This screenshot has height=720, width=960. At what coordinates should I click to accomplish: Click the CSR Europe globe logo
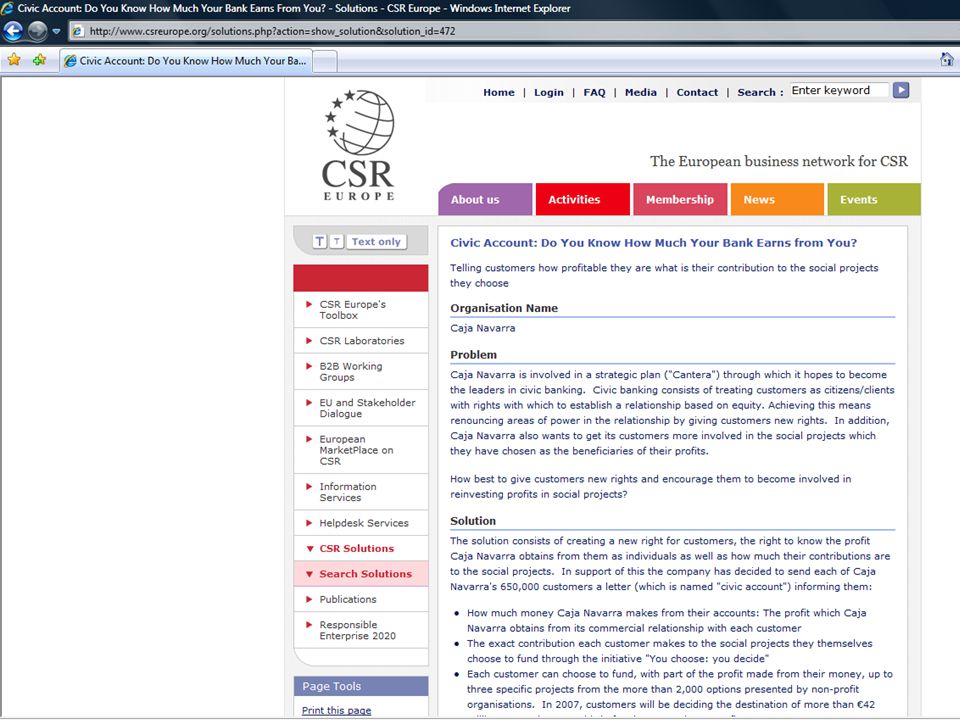(359, 145)
